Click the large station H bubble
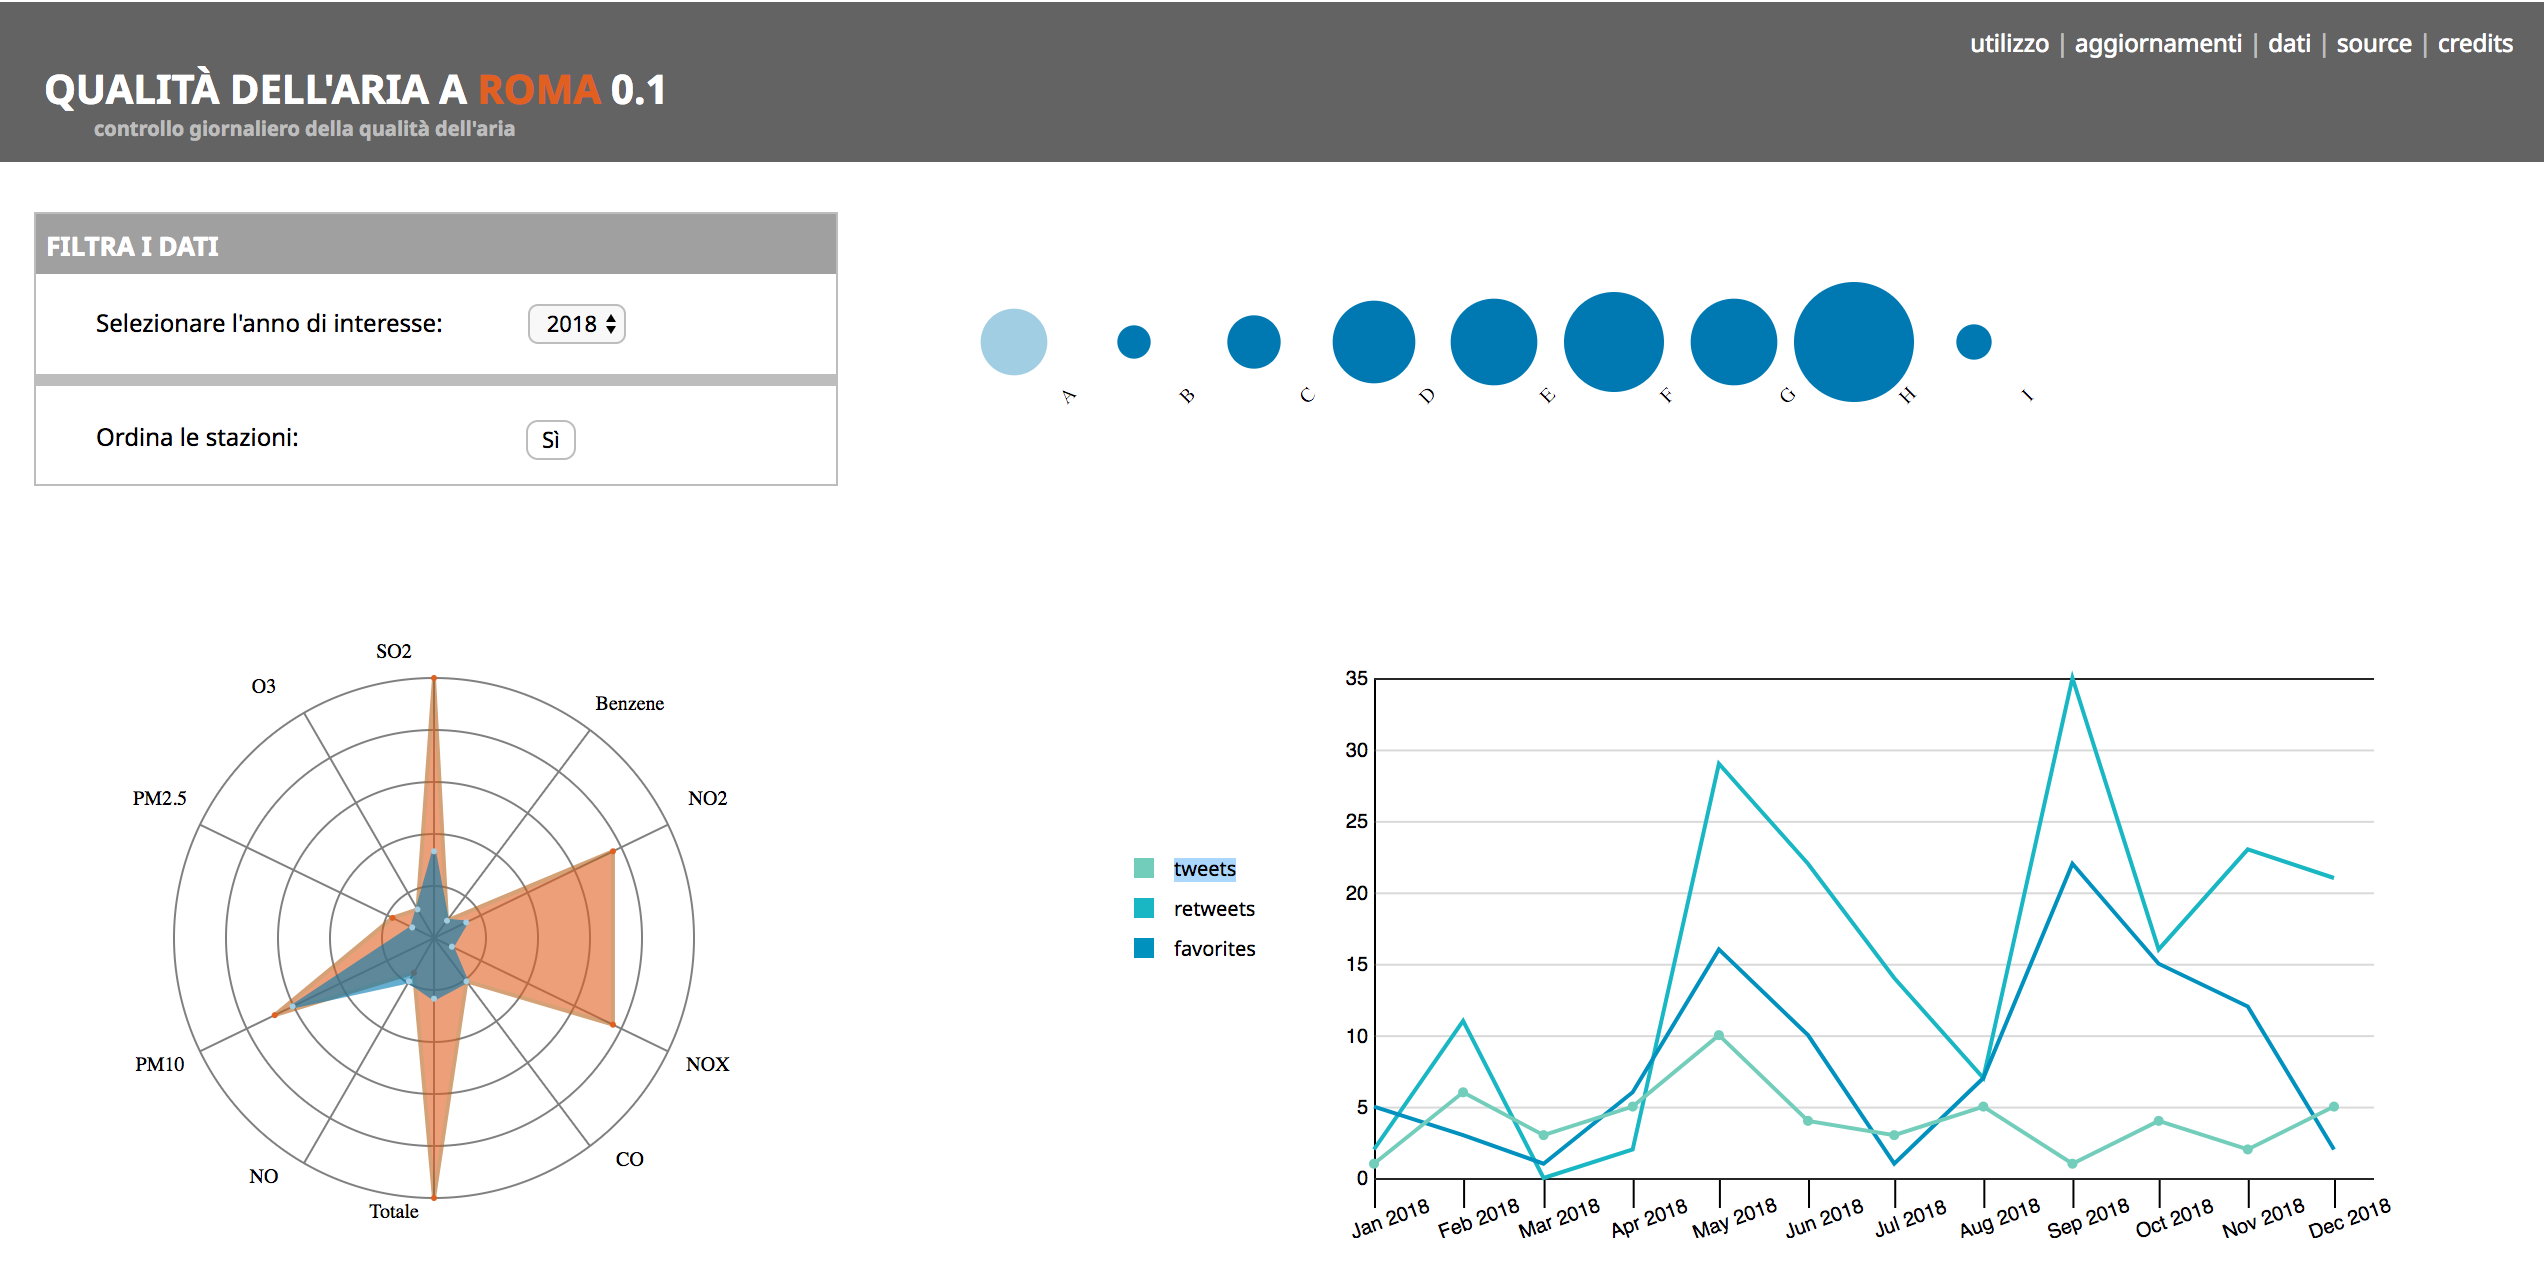The image size is (2544, 1272). coord(1853,342)
